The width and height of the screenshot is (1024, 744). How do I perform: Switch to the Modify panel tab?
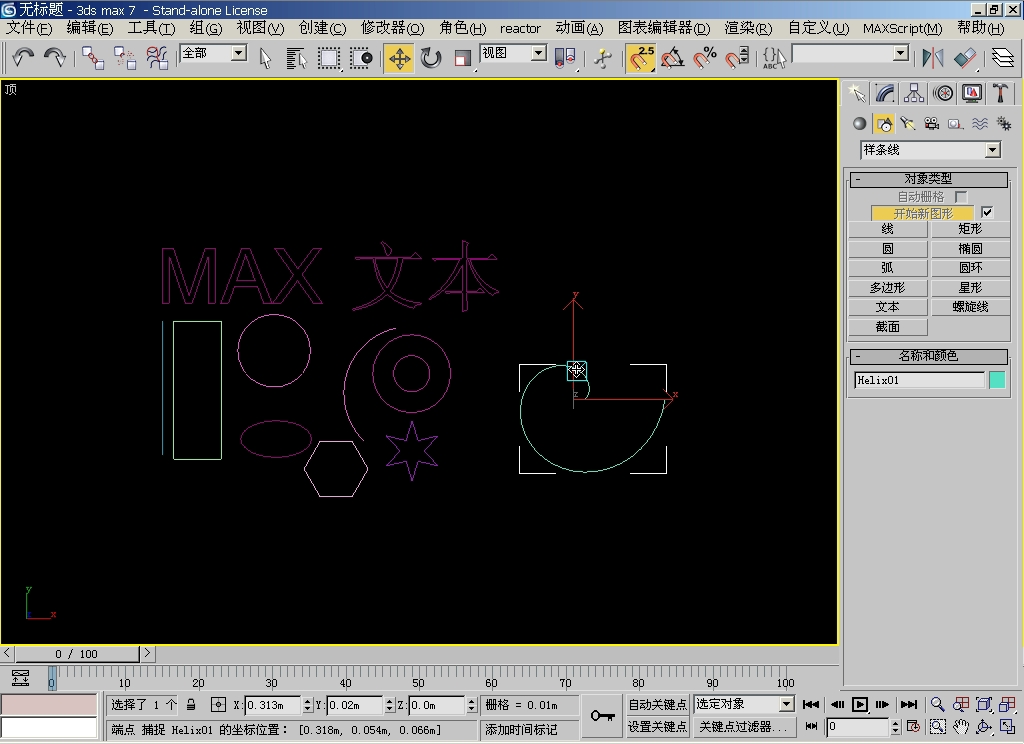coord(885,93)
